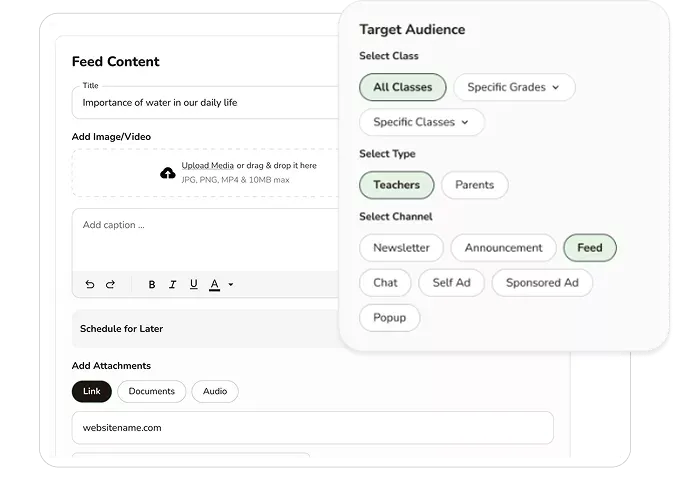Image resolution: width=674 pixels, height=481 pixels.
Task: Expand the Specific Classes dropdown
Action: [x=421, y=122]
